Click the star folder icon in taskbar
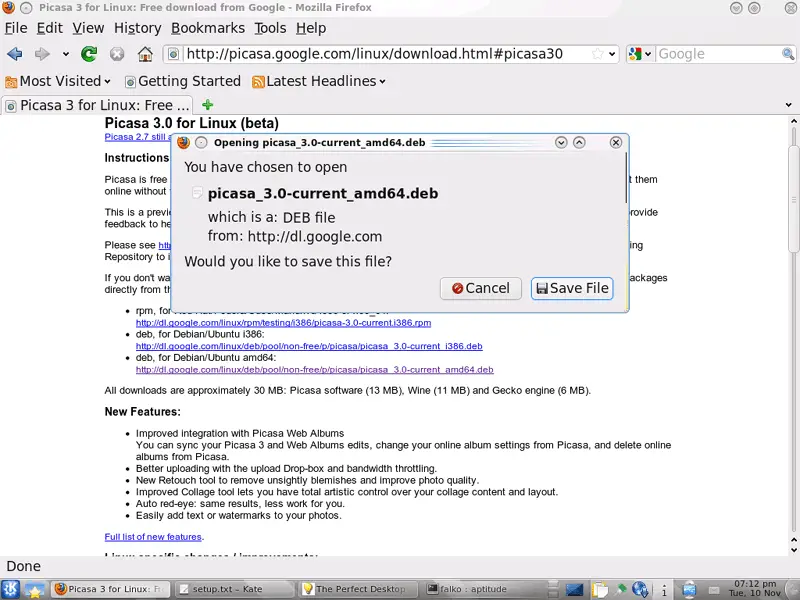Screen dimensions: 800x600 point(34,590)
